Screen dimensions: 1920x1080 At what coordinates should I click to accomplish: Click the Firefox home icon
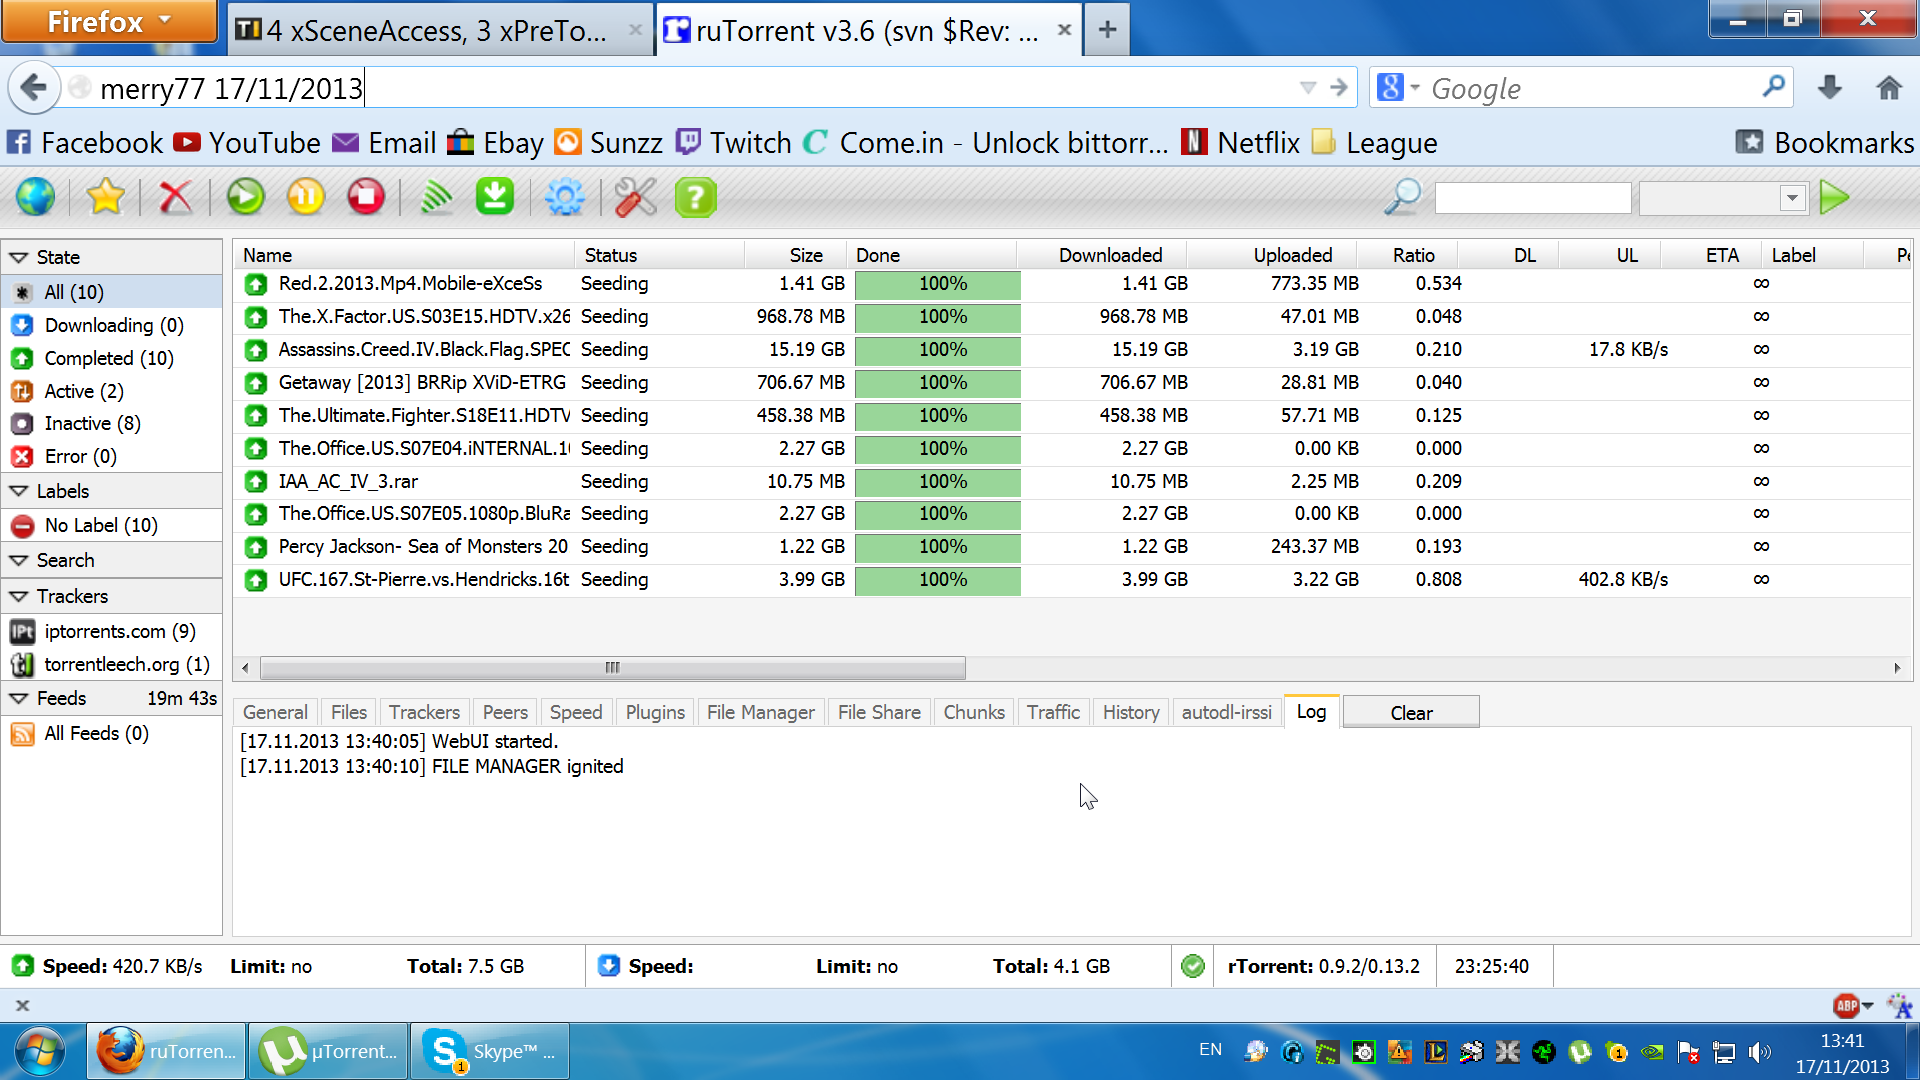tap(1888, 88)
